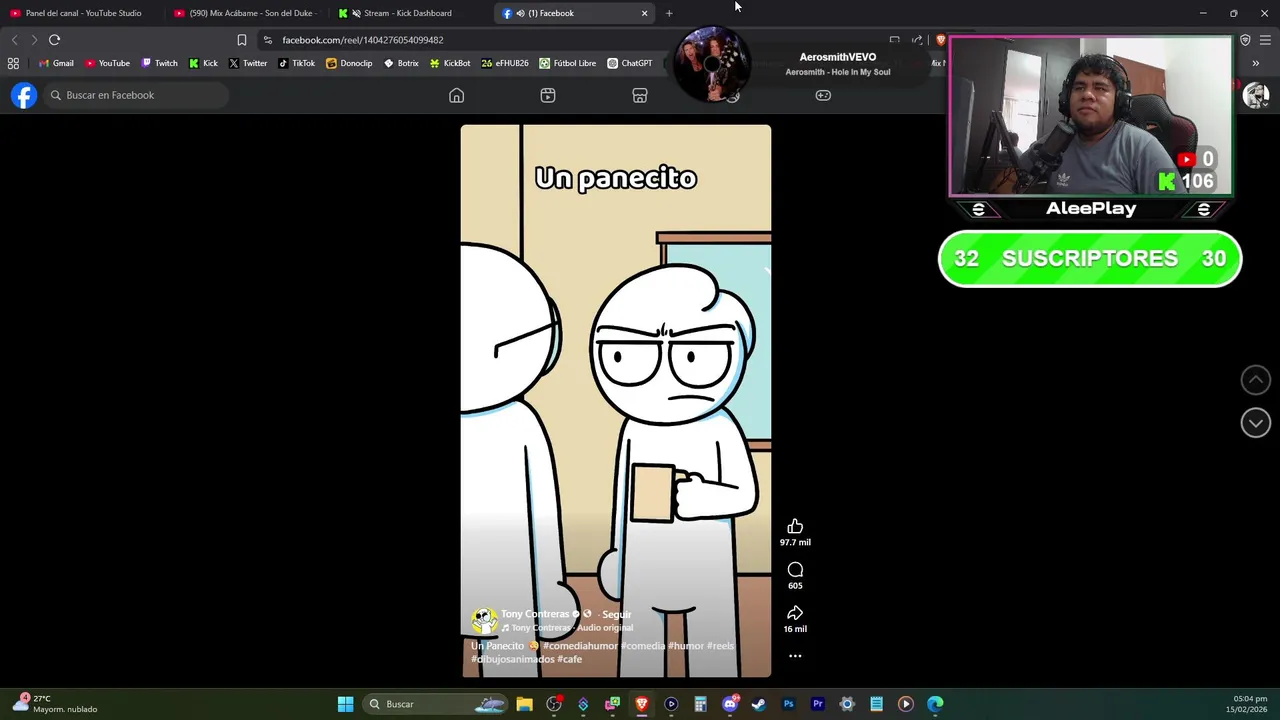Open the Tony Contreras Audio original link
Viewport: 1280px width, 720px height.
click(572, 628)
